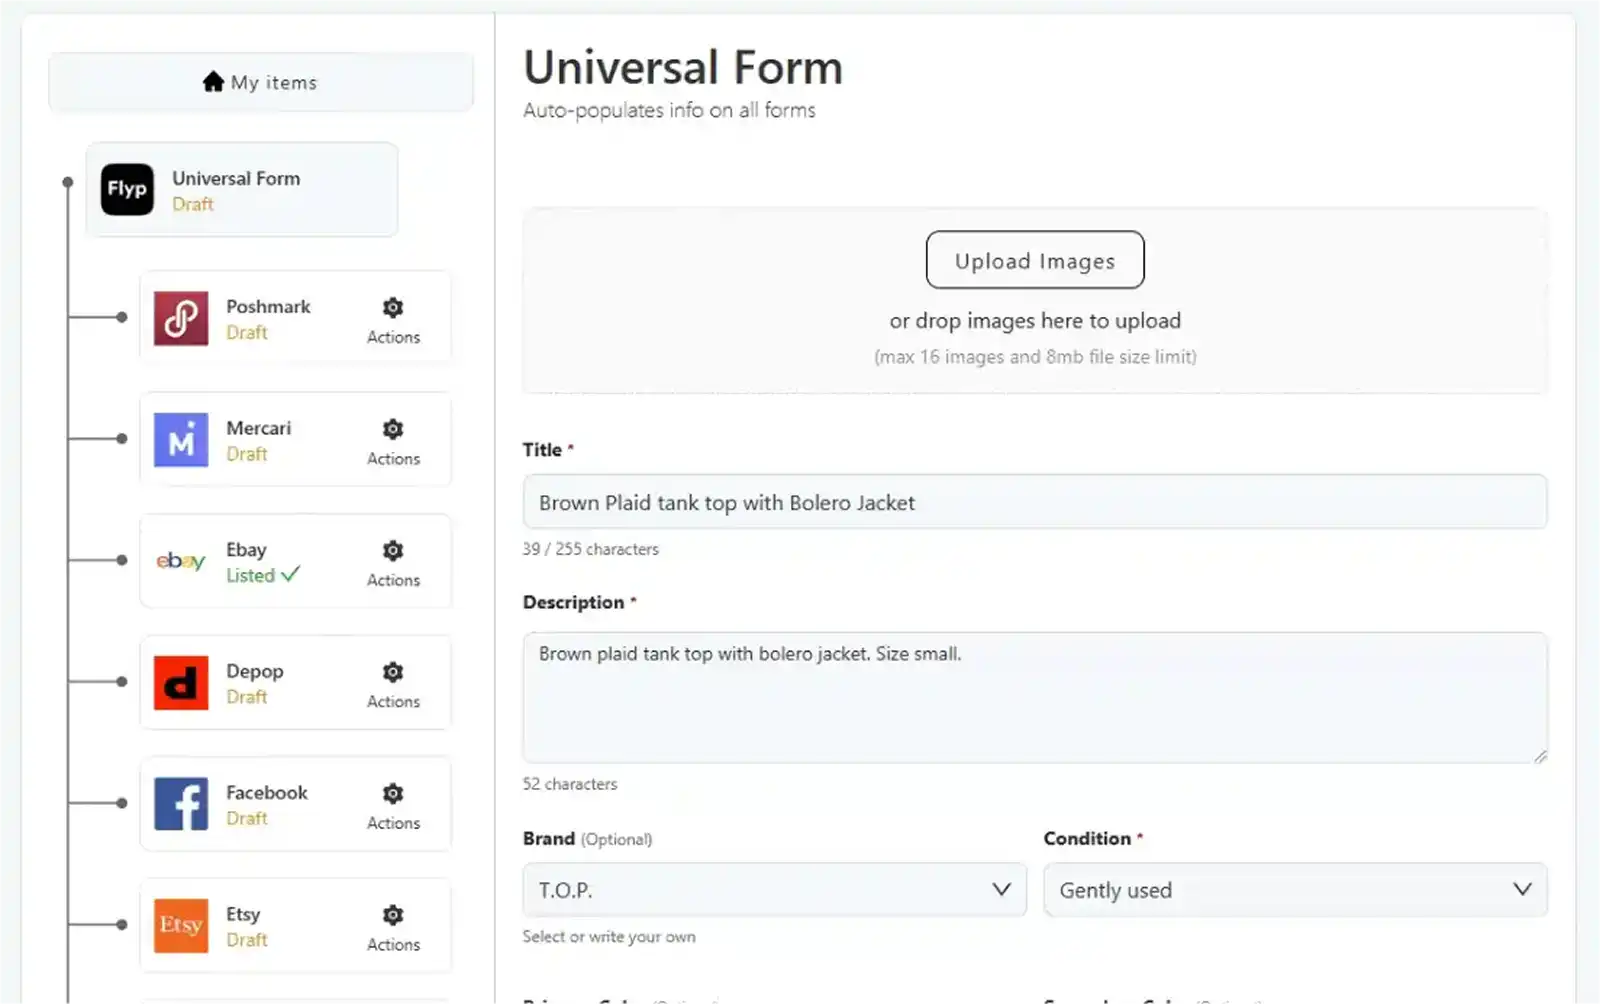Click the Facebook marketplace icon
1600x1004 pixels.
point(180,805)
